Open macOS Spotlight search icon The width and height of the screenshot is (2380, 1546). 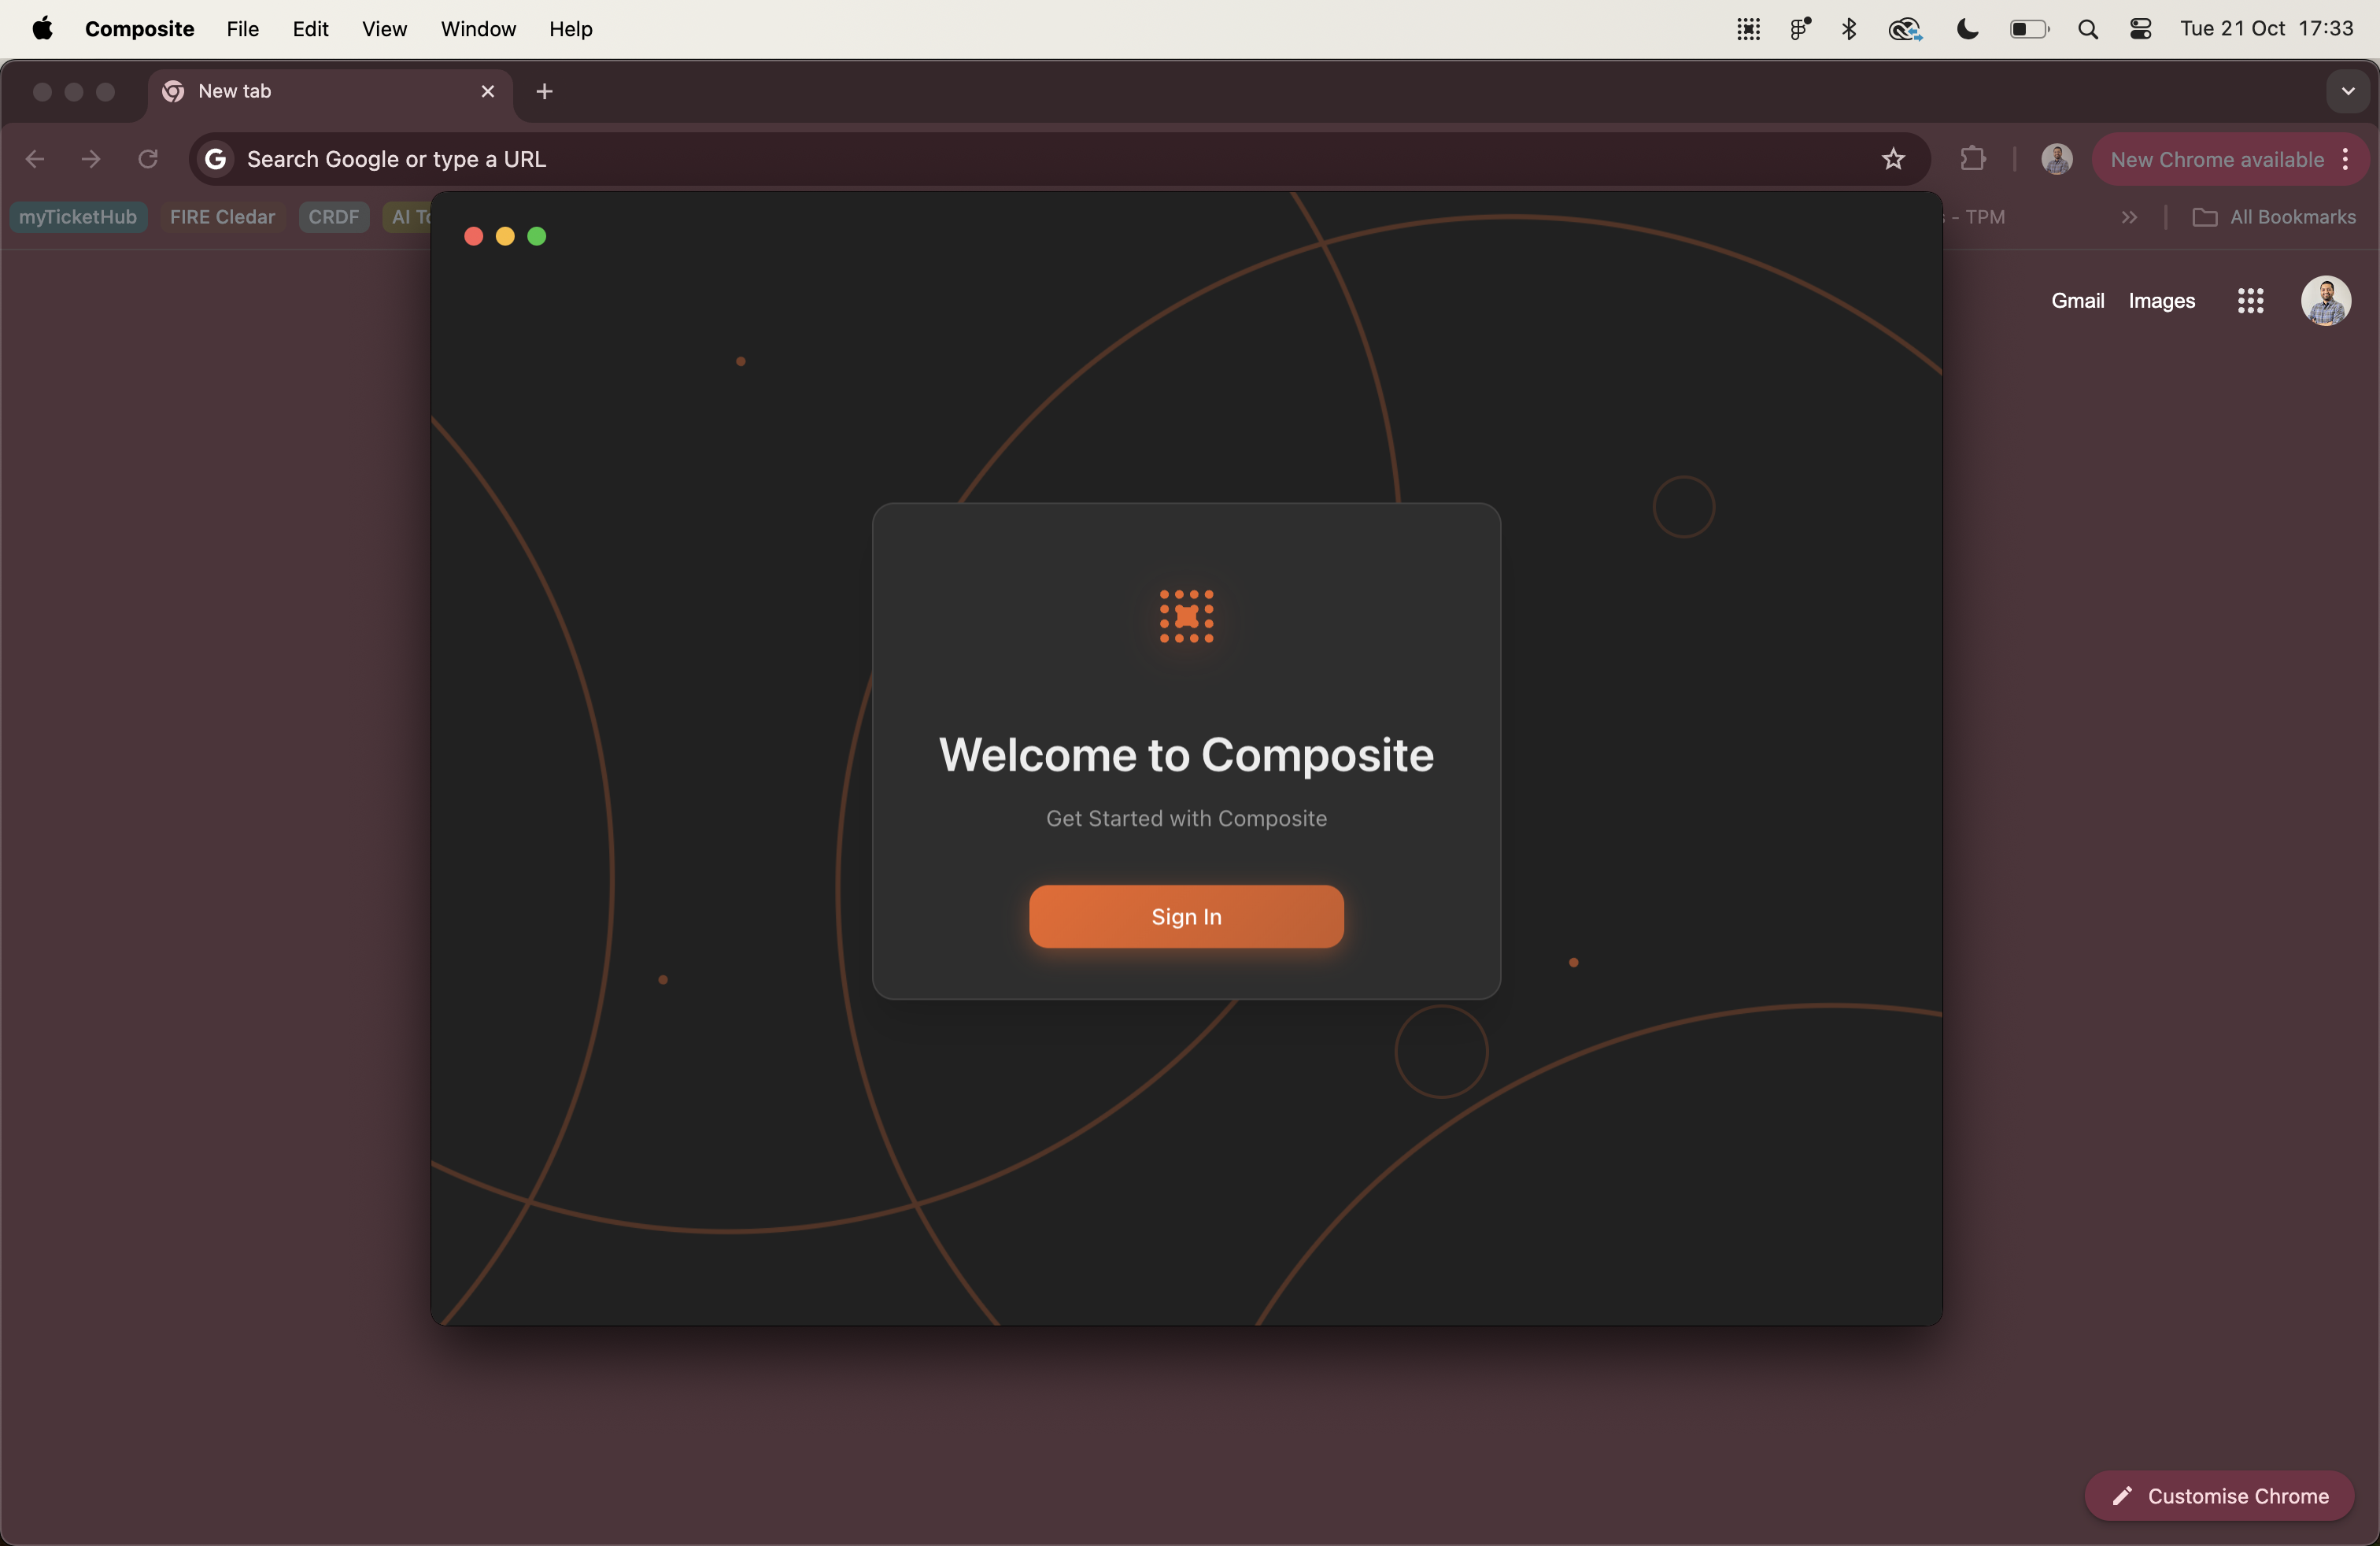click(x=2087, y=29)
